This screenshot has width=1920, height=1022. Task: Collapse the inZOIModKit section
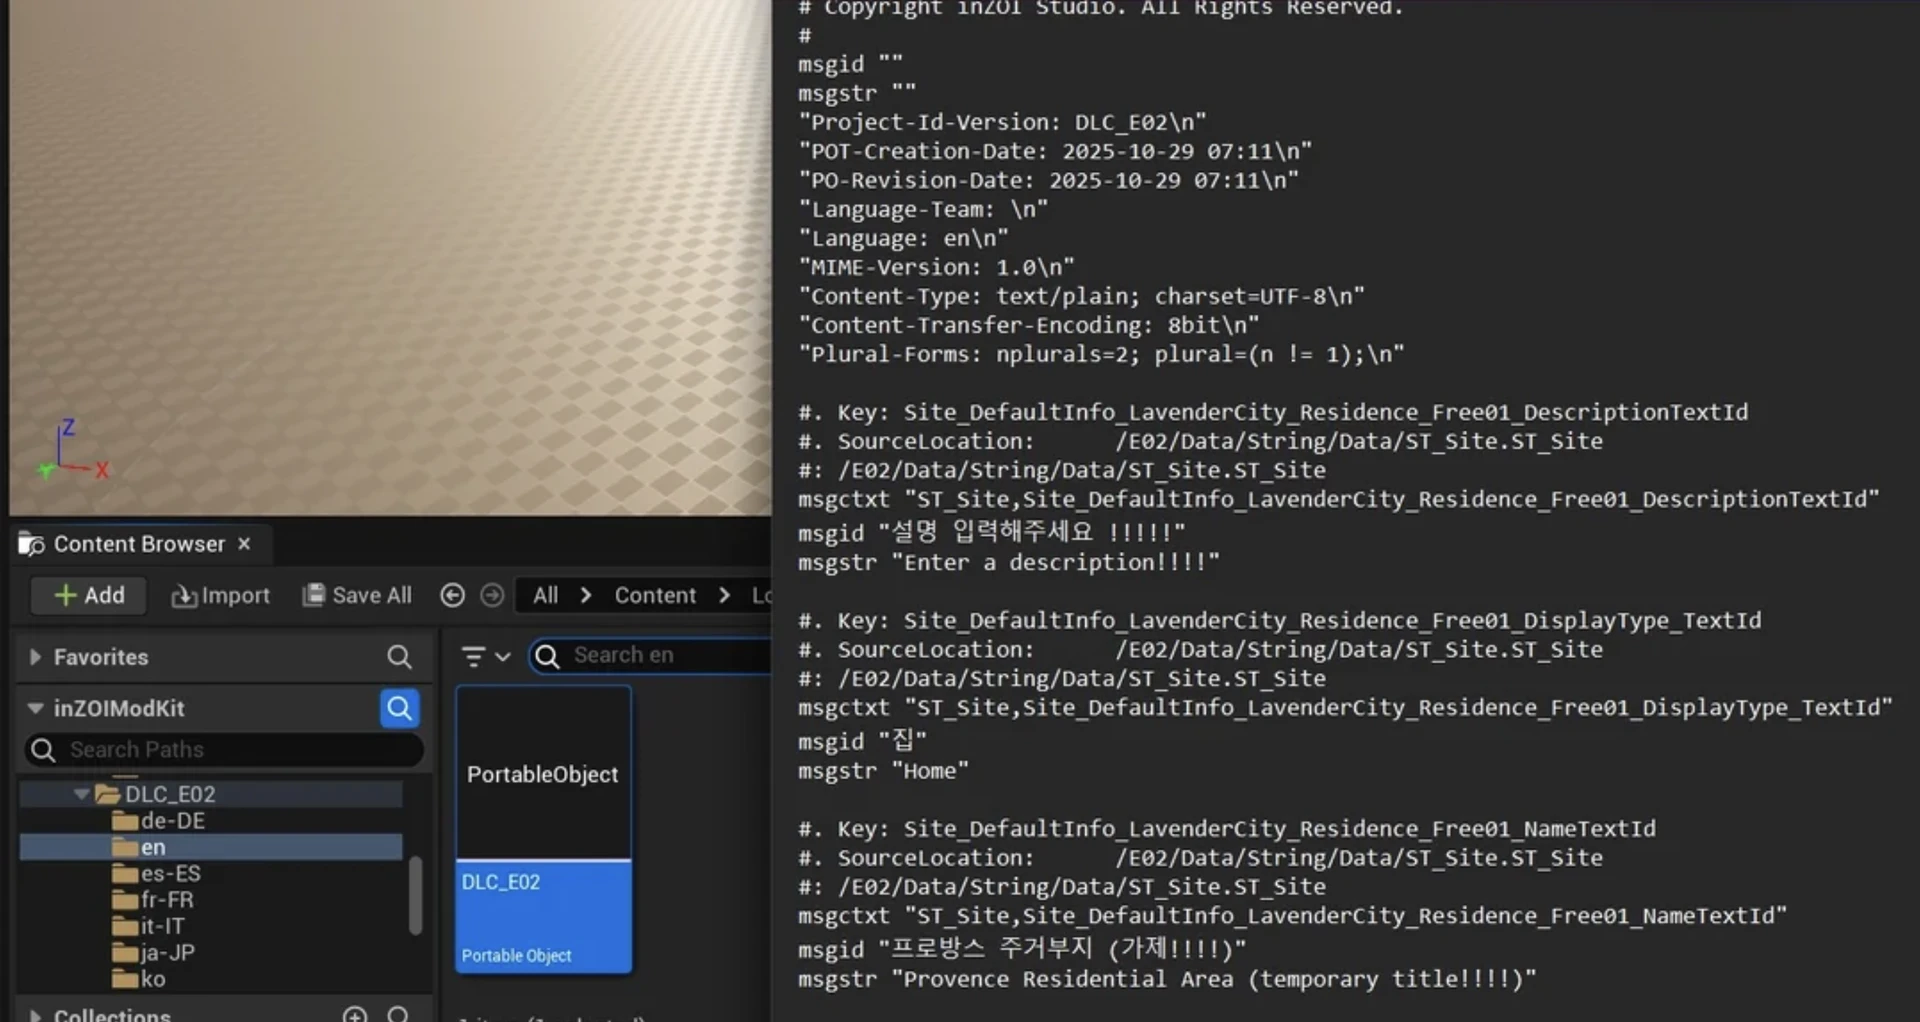click(35, 708)
